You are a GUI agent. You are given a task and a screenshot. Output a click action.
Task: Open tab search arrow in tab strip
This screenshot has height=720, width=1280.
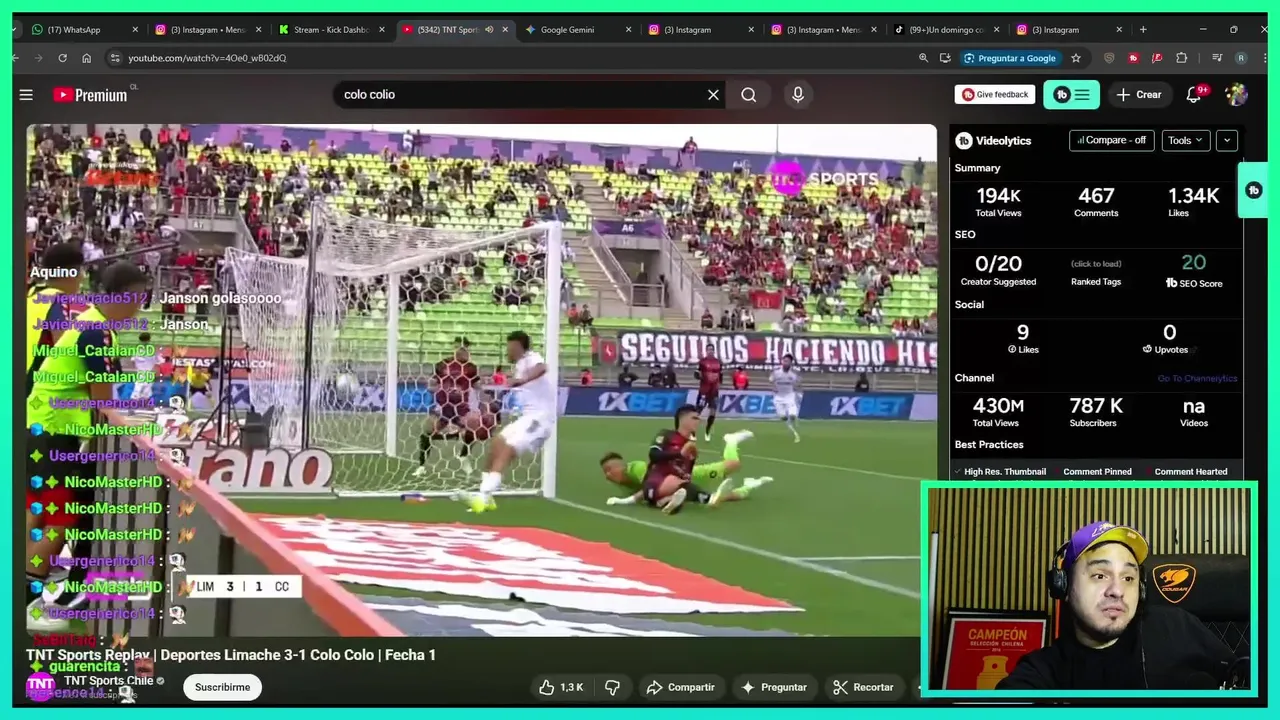[x=15, y=30]
